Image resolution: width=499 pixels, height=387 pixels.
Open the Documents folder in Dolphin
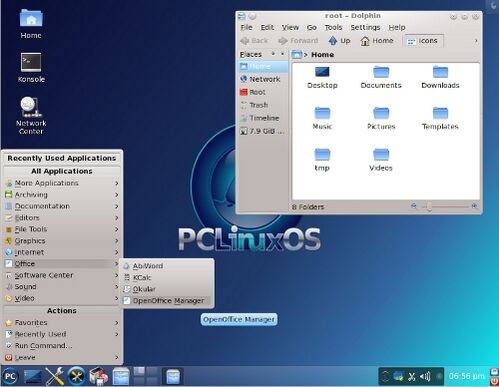click(x=381, y=77)
